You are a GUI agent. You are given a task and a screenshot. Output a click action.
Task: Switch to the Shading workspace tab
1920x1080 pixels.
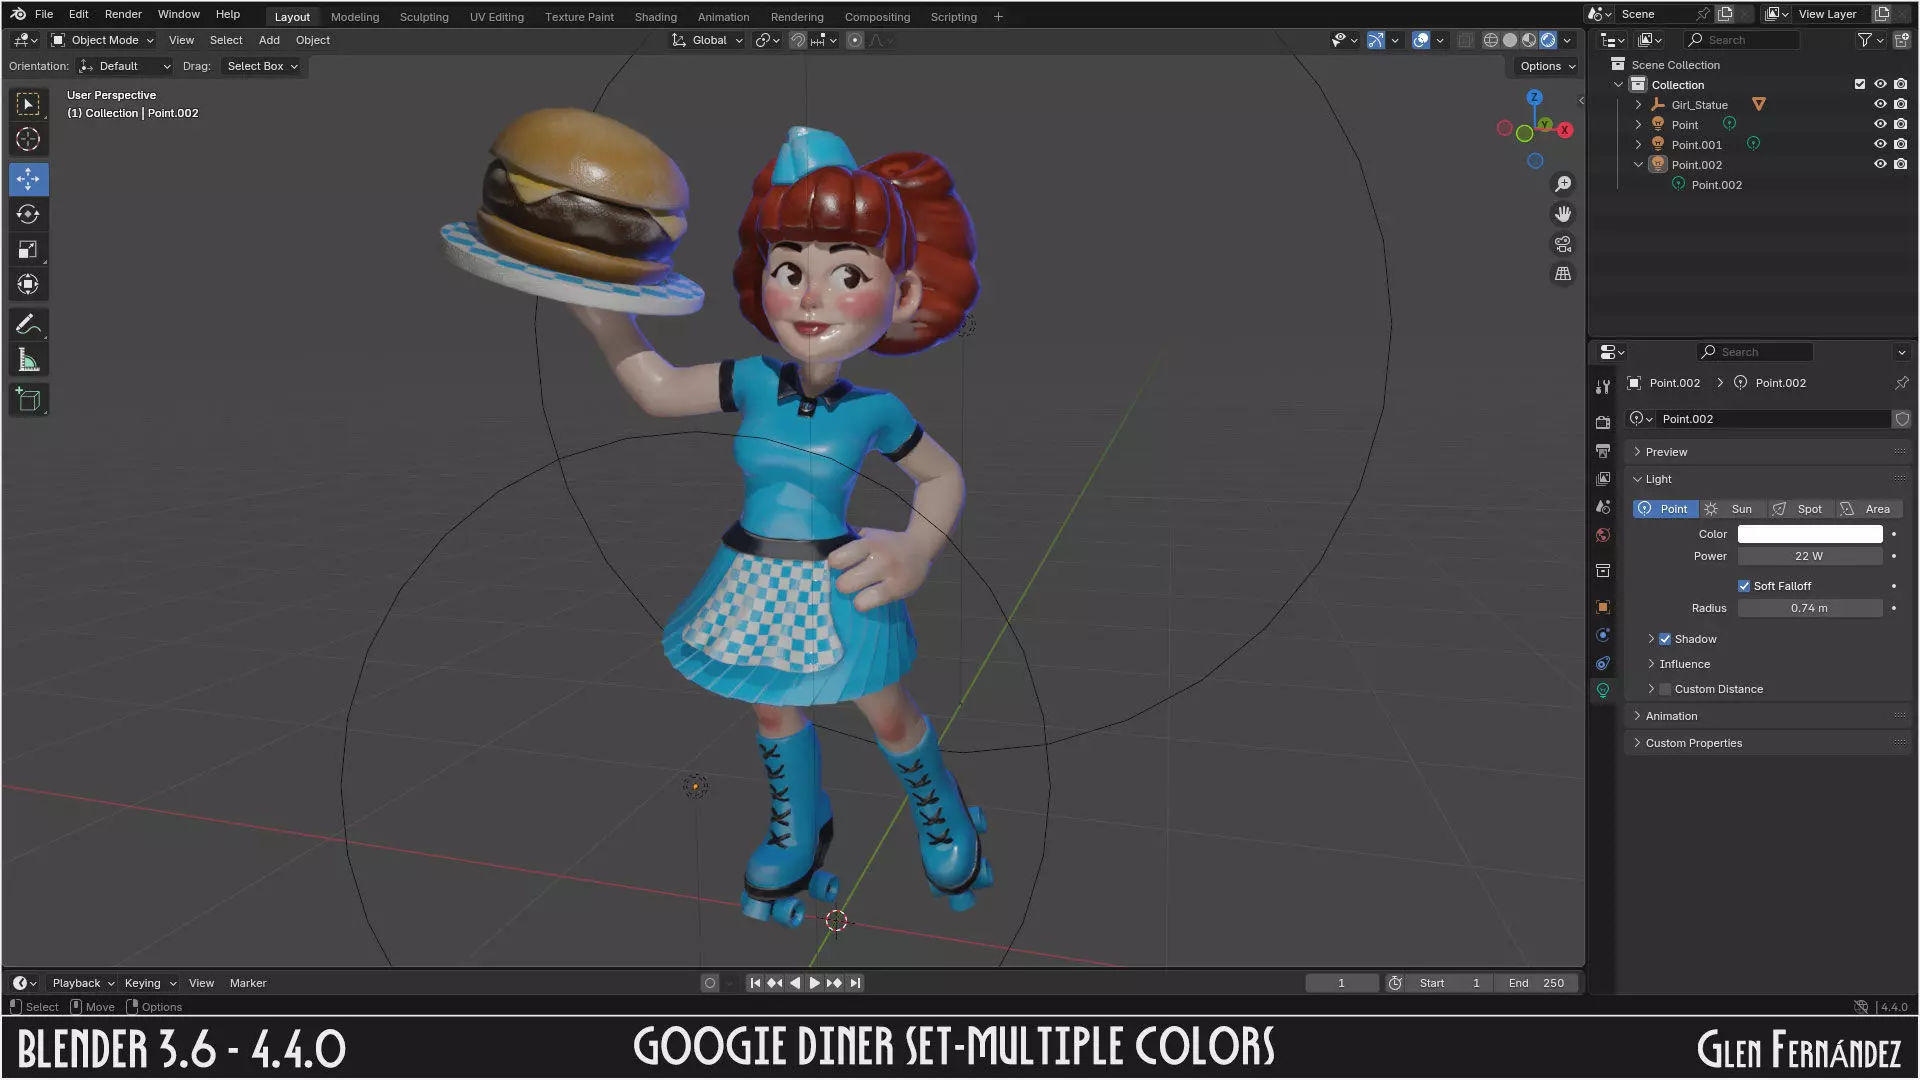[x=655, y=17]
